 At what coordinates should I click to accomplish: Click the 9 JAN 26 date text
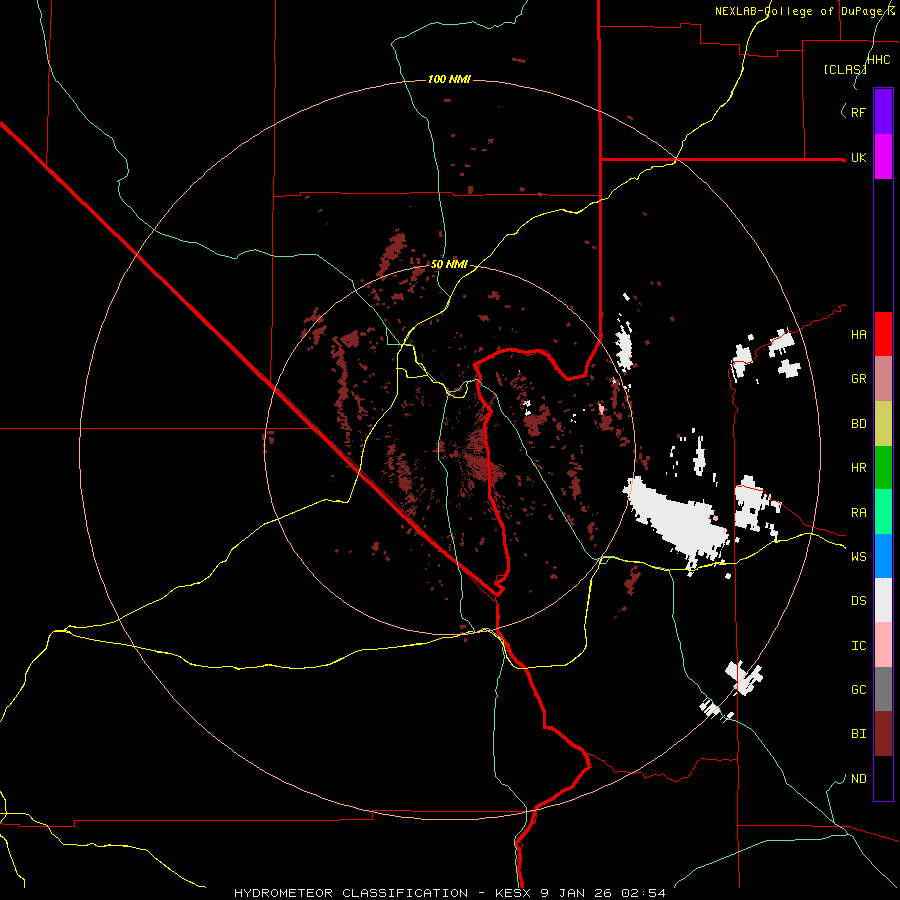[x=576, y=893]
